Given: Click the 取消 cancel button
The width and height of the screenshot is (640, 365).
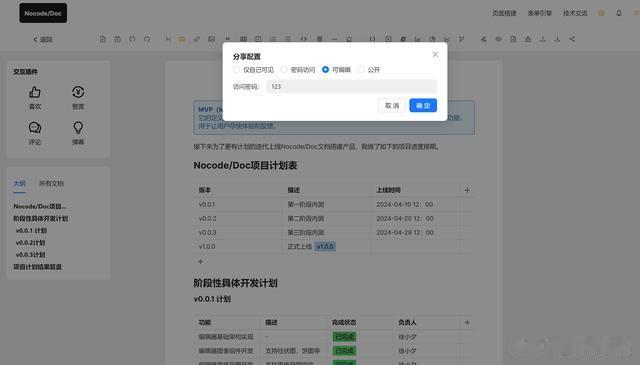Looking at the screenshot, I should [392, 106].
